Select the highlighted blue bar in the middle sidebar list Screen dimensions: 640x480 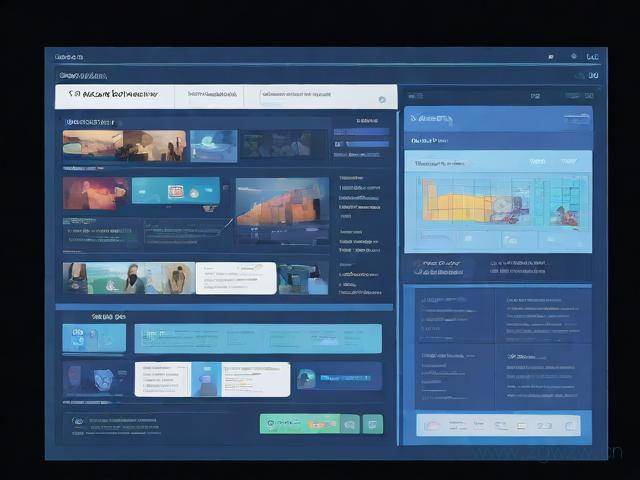click(360, 131)
